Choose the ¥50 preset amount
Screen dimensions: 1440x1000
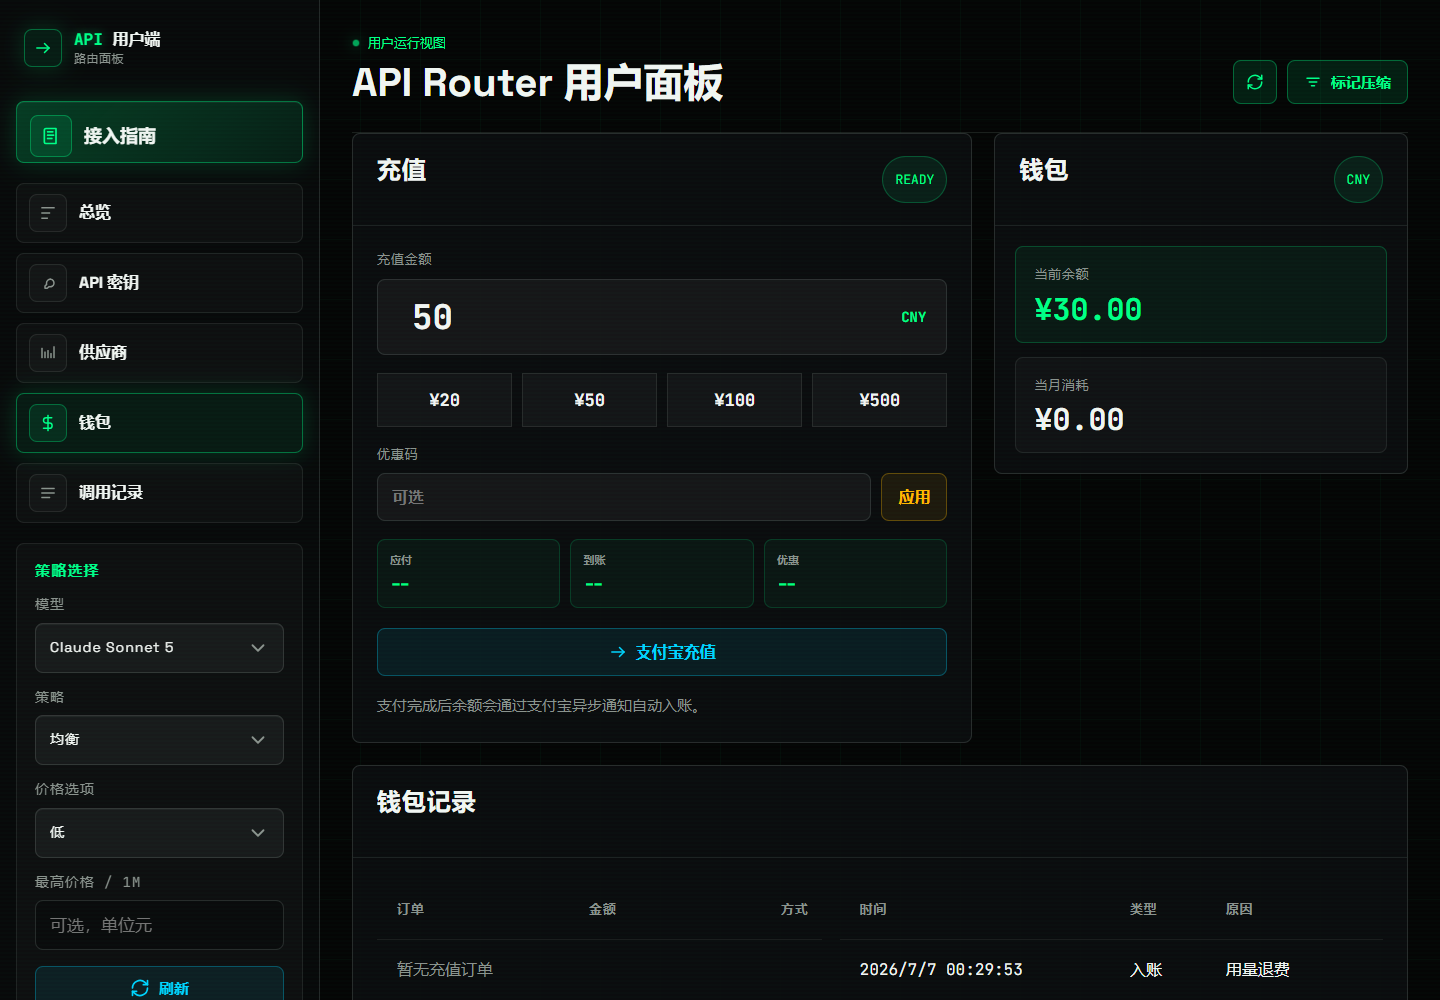tap(589, 400)
